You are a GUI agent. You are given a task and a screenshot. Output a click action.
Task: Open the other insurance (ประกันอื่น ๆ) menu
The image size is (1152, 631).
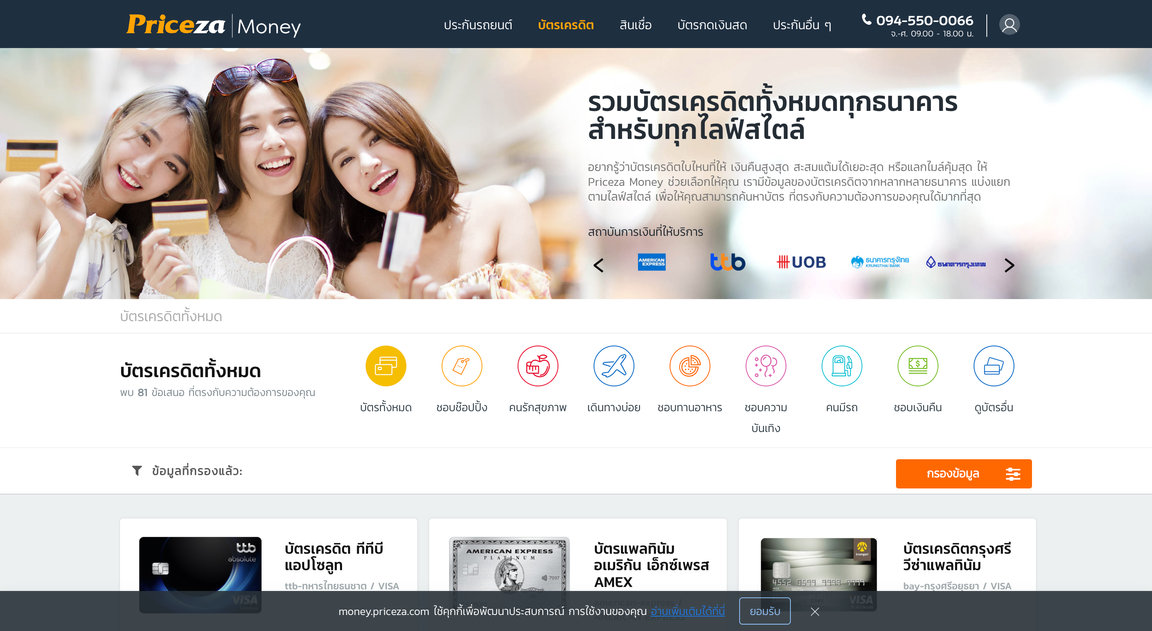click(x=802, y=25)
